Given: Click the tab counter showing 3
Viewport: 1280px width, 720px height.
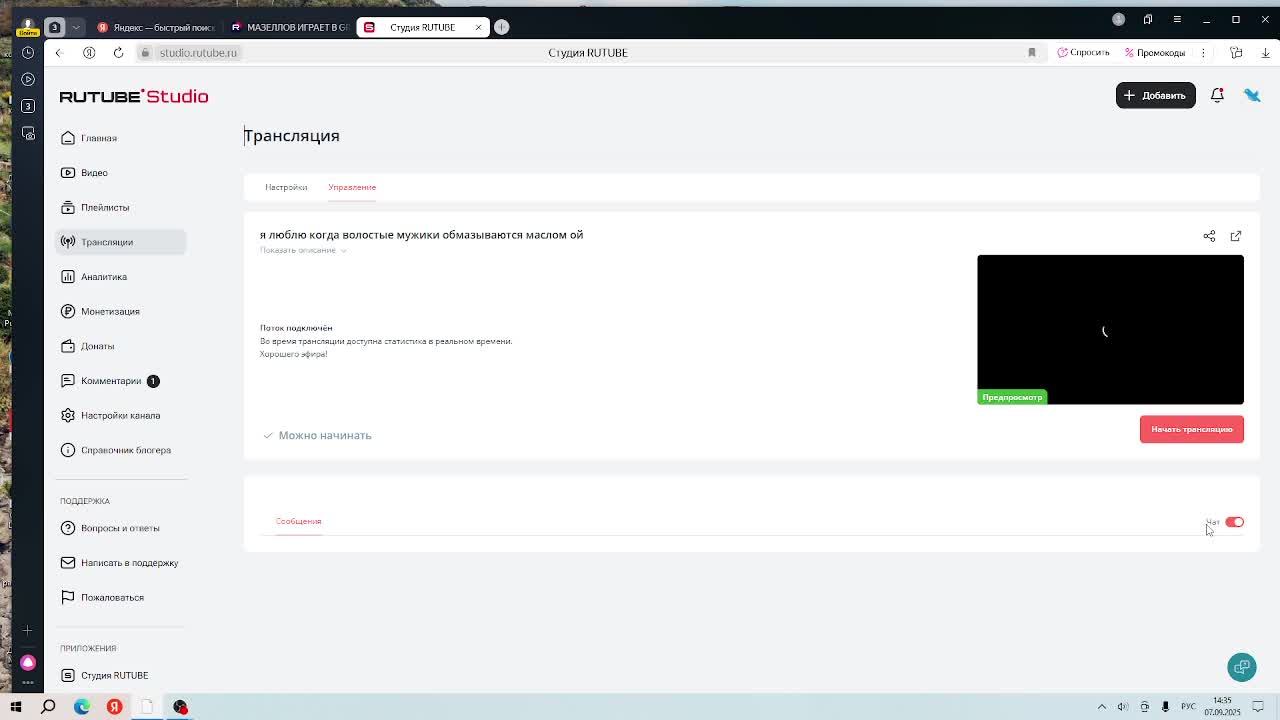Looking at the screenshot, I should tap(54, 27).
